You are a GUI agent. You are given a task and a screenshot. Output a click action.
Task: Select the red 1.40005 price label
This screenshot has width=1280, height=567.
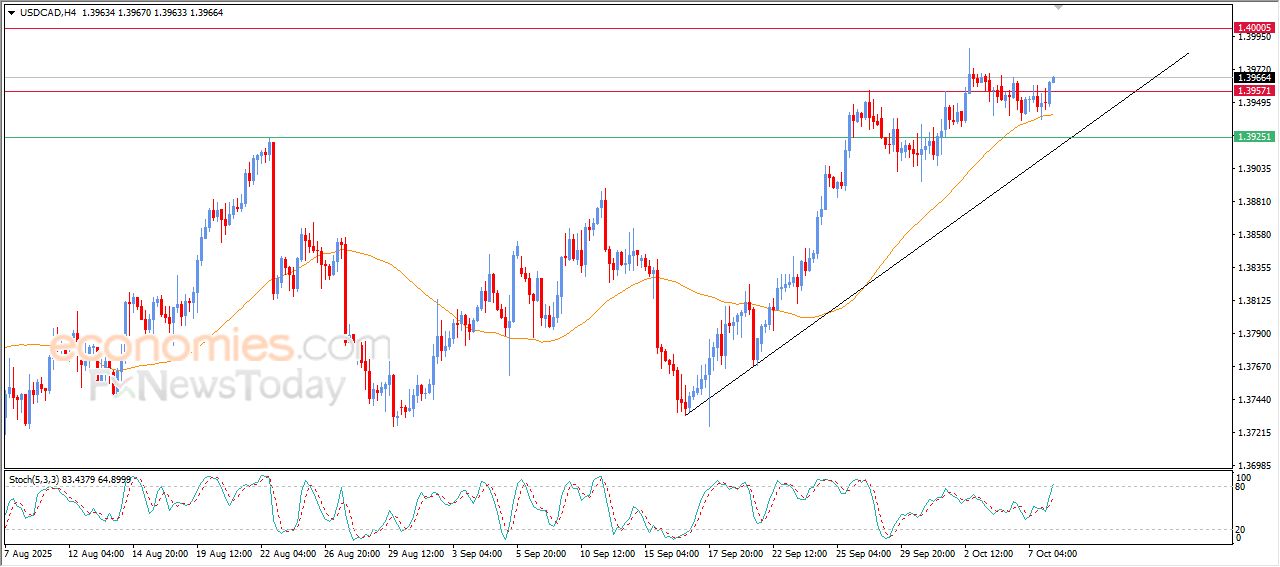(1254, 28)
